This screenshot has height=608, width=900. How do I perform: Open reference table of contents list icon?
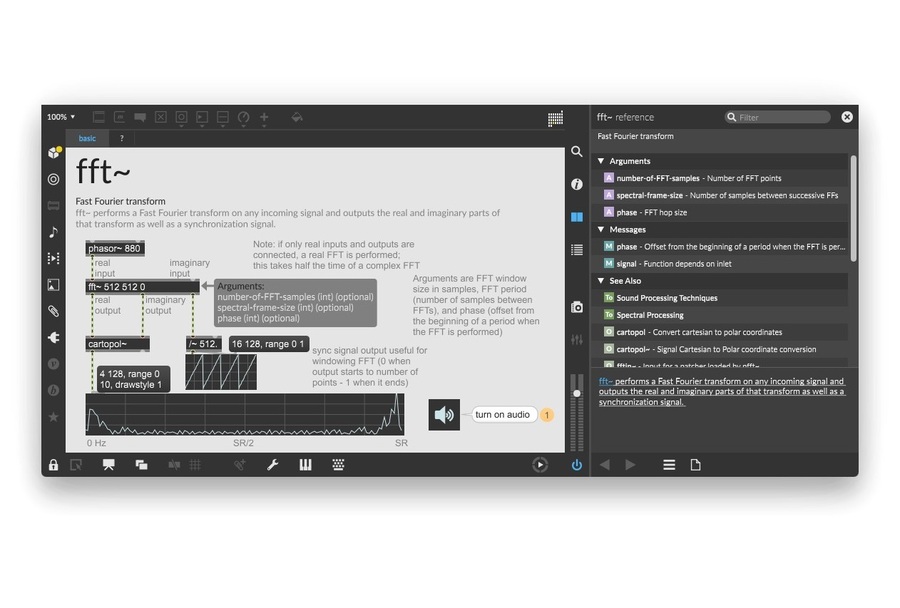669,465
